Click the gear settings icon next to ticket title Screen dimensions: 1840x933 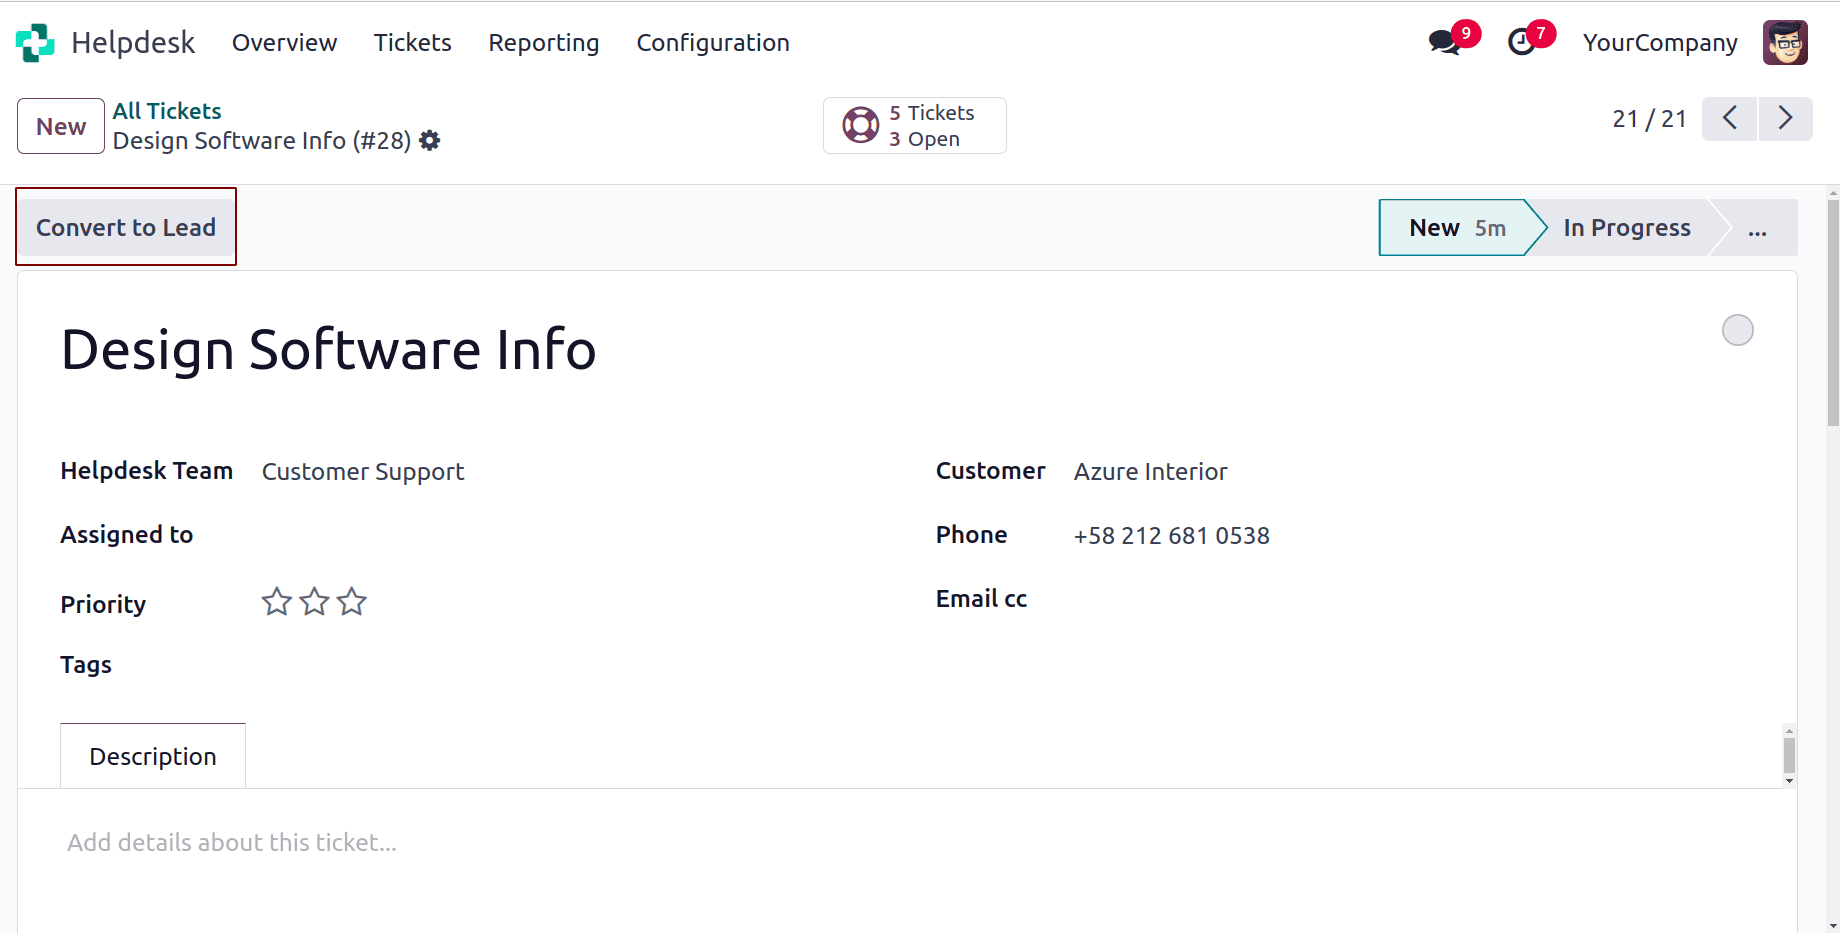(429, 141)
